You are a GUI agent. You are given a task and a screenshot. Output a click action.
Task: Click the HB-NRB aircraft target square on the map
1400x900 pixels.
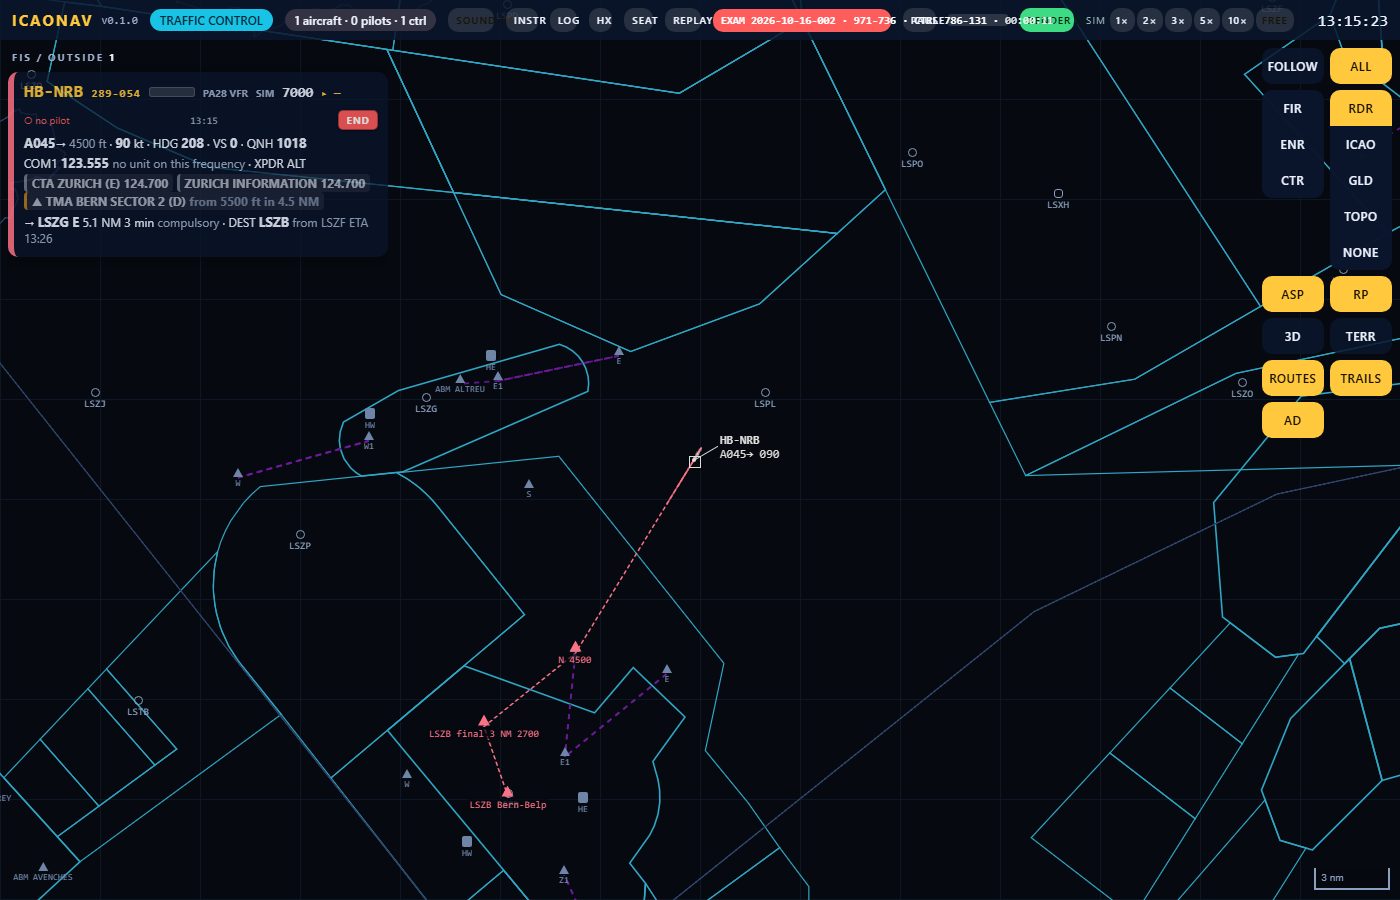click(695, 461)
